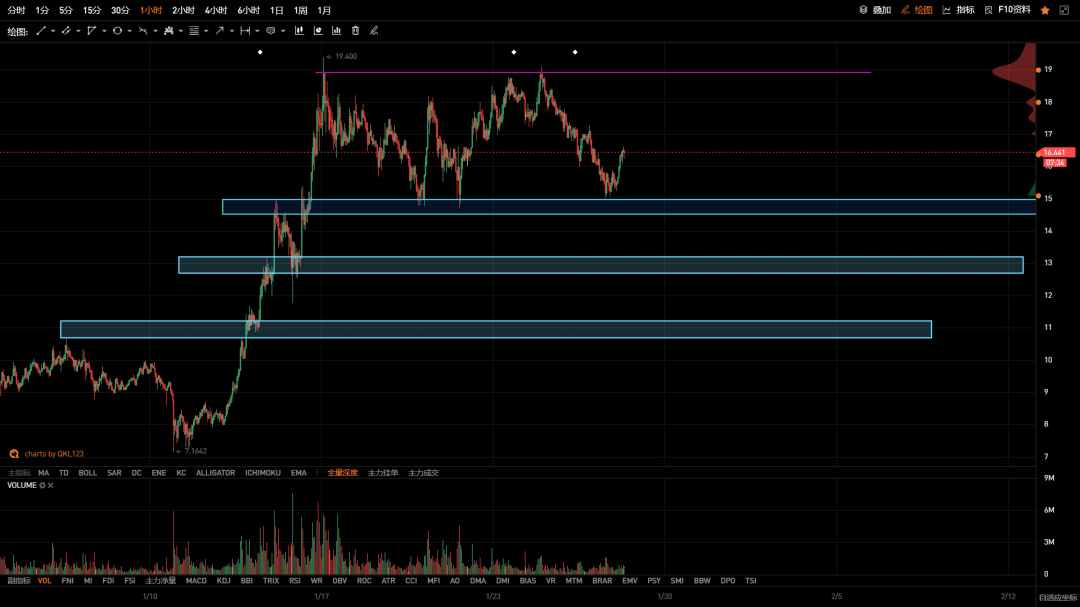Expand the pitchfork tool dropdown
The image size is (1080, 607).
pyautogui.click(x=180, y=31)
